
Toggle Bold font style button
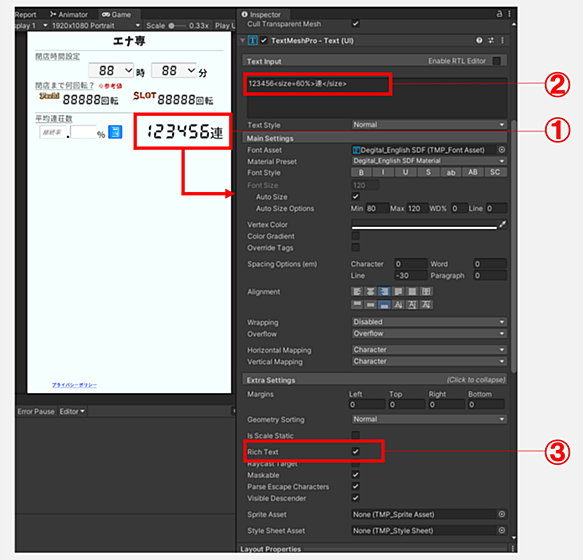tap(361, 172)
